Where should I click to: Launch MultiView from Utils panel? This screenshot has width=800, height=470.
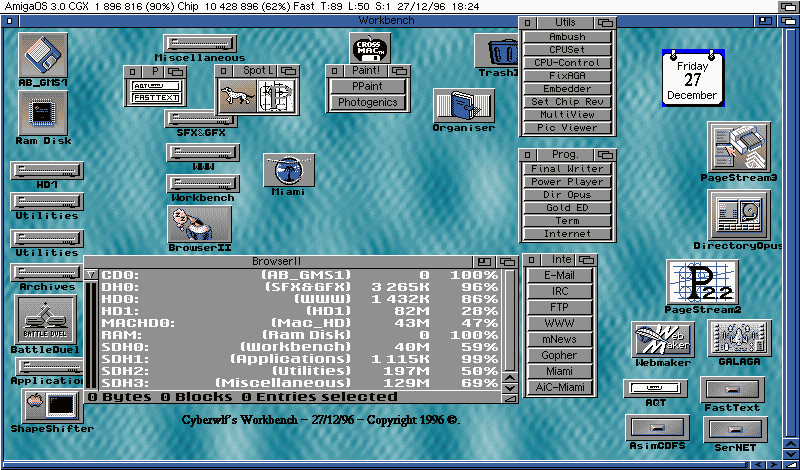point(567,115)
